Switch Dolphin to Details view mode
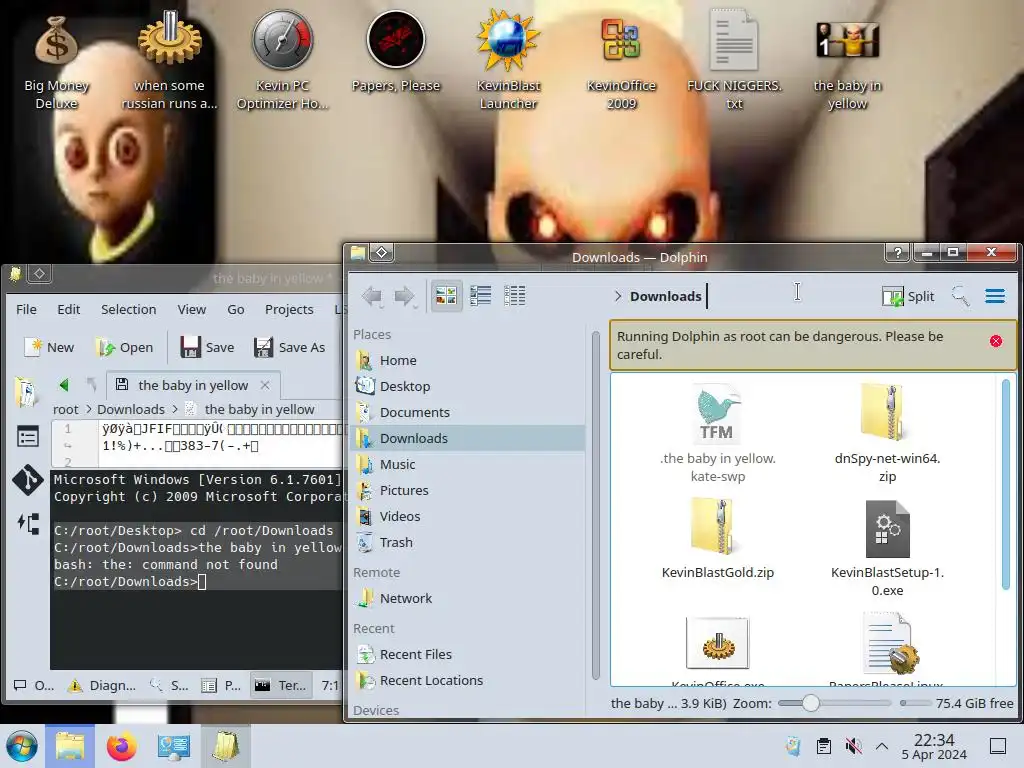The image size is (1024, 768). coord(515,296)
